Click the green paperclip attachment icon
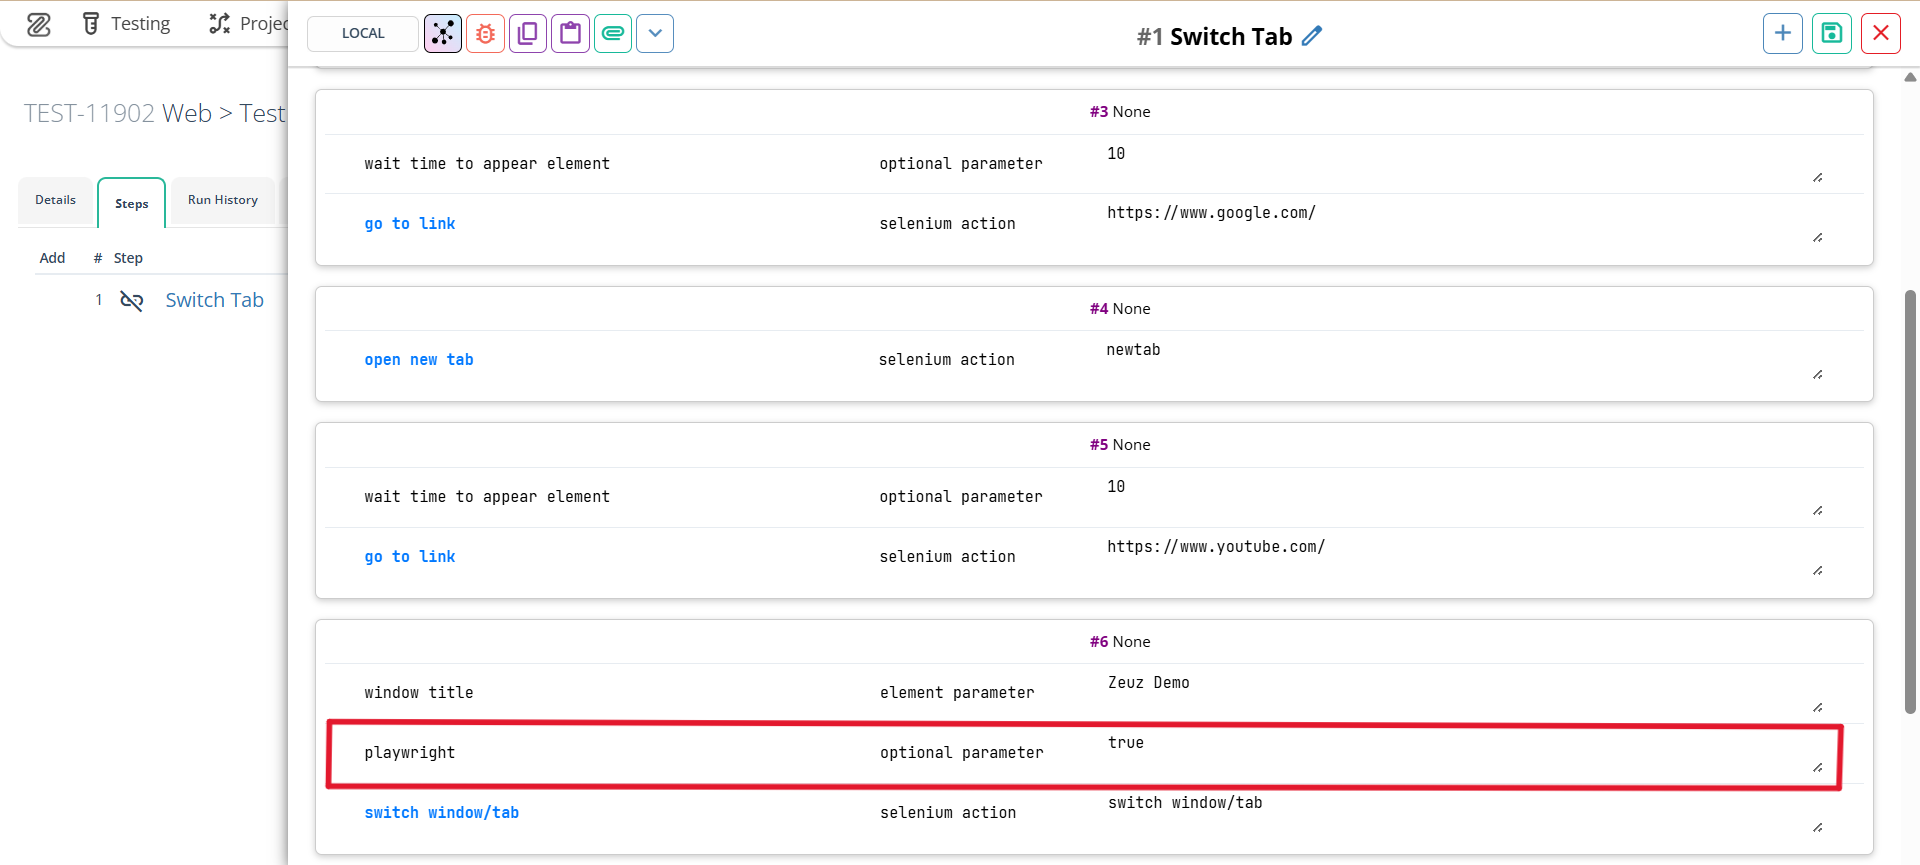The height and width of the screenshot is (865, 1920). click(613, 33)
